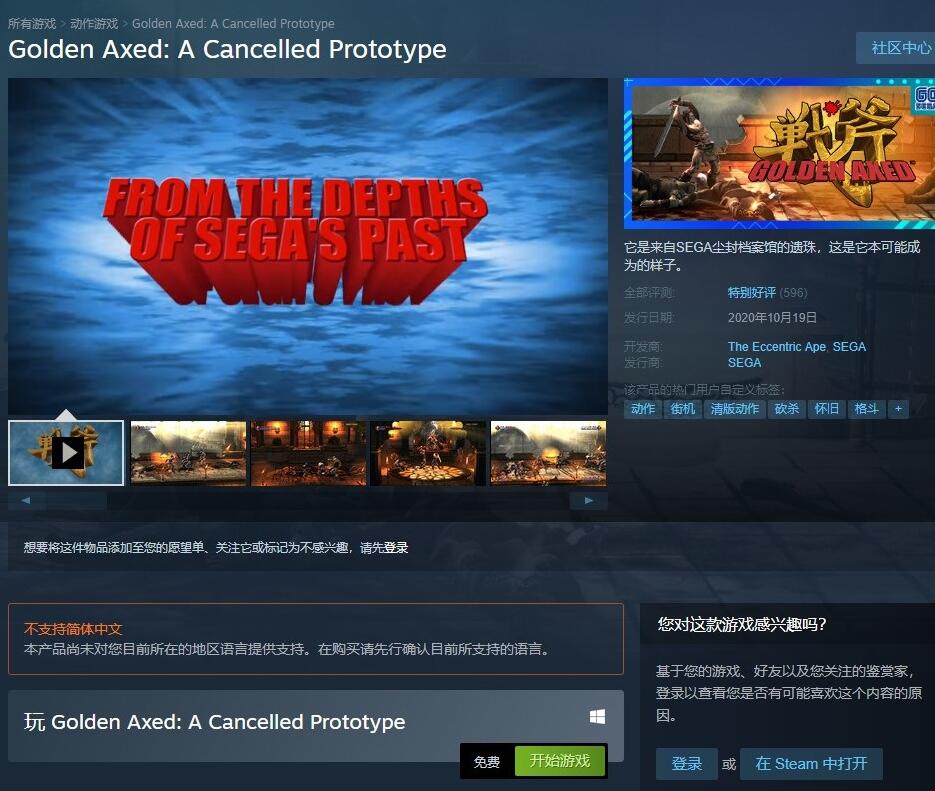Play the trailer video thumbnail
This screenshot has width=935, height=791.
[66, 453]
